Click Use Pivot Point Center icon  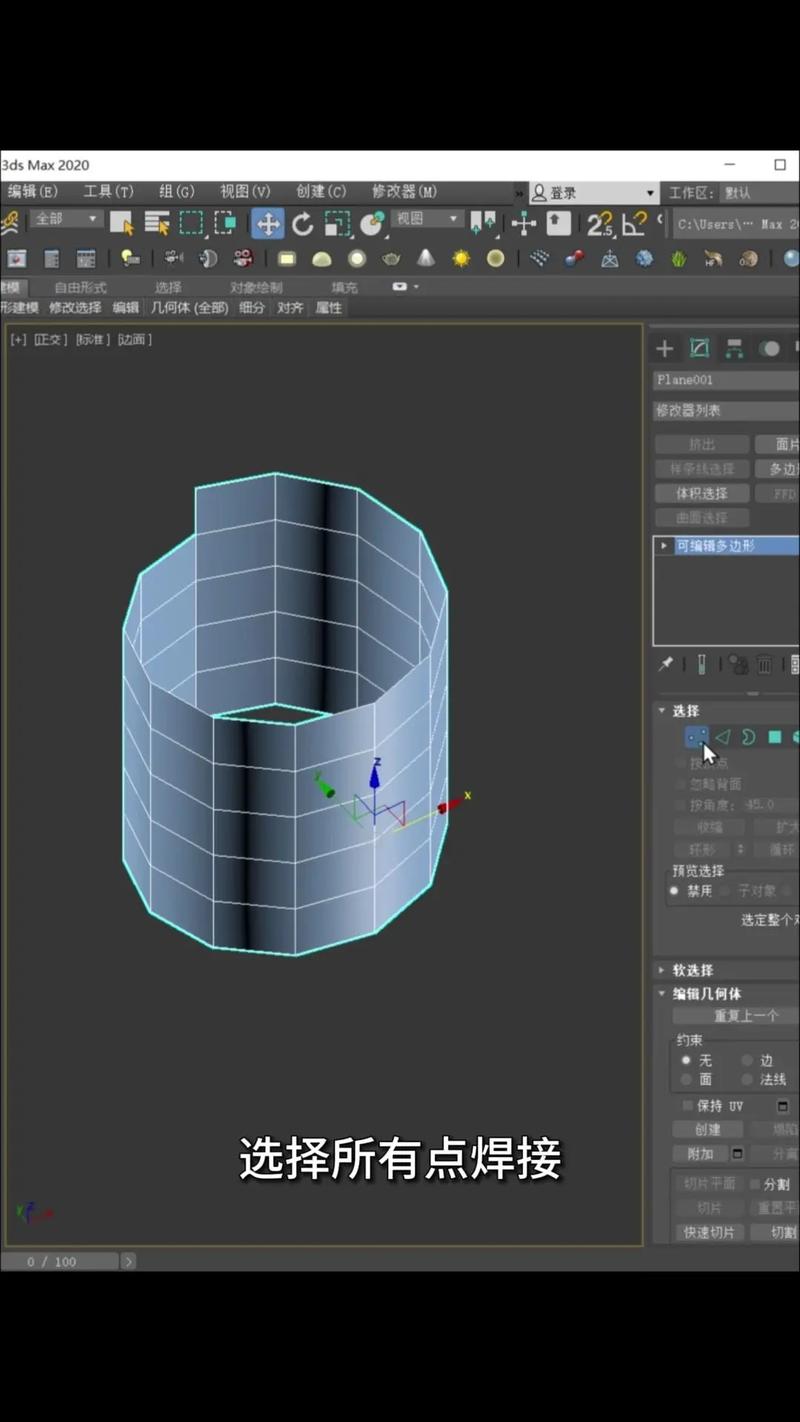click(x=483, y=223)
